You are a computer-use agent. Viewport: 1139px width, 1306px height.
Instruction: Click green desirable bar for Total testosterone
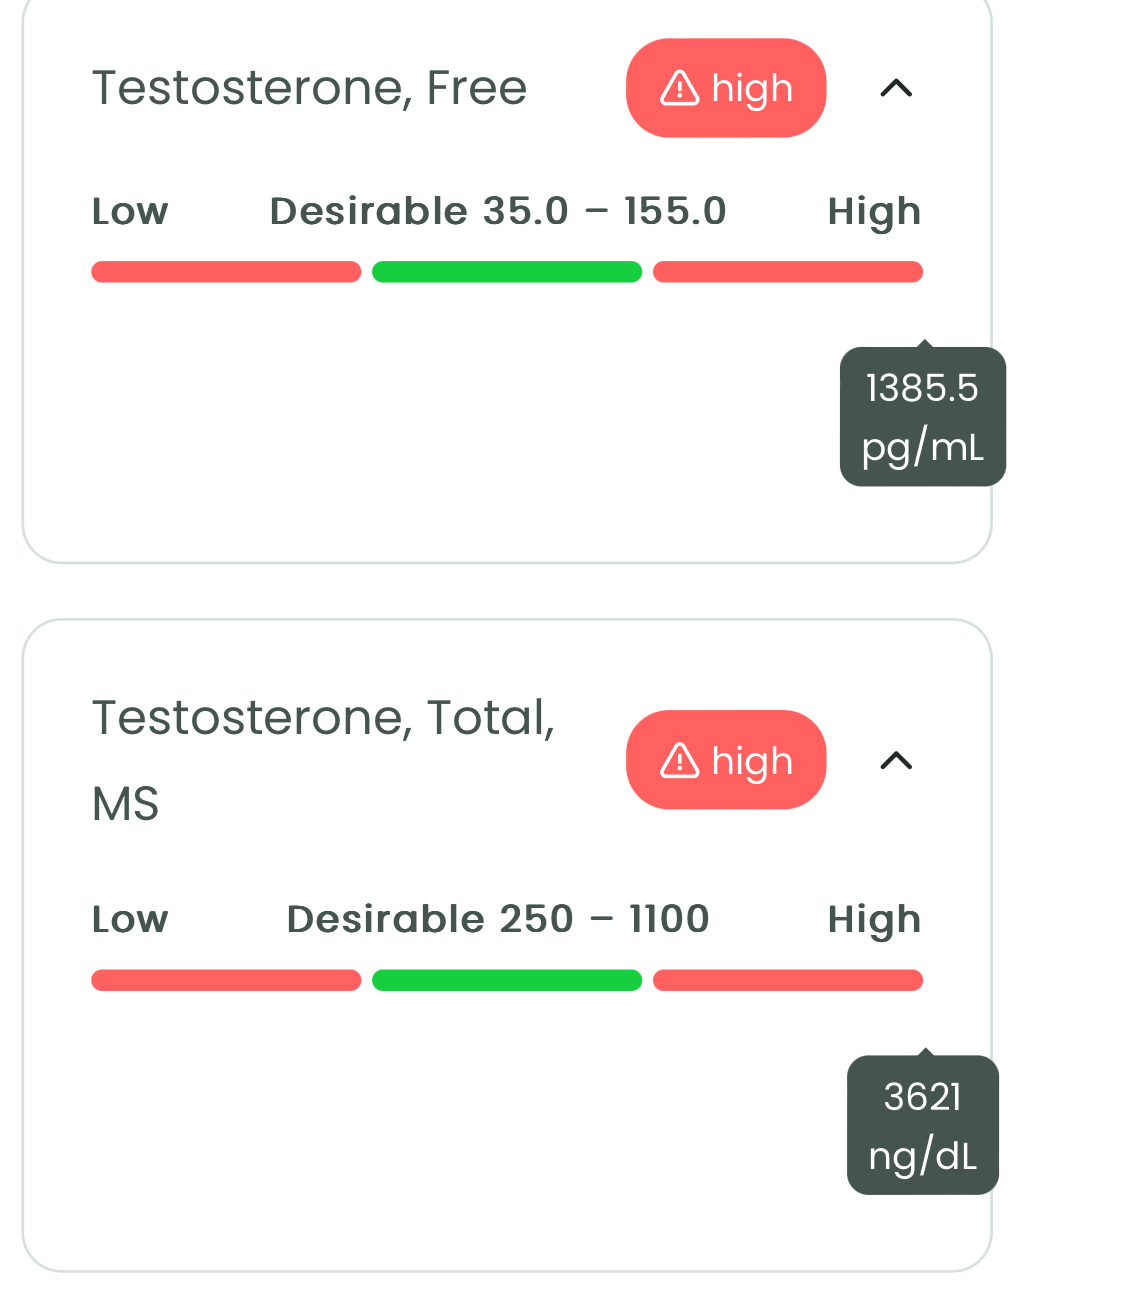point(507,980)
